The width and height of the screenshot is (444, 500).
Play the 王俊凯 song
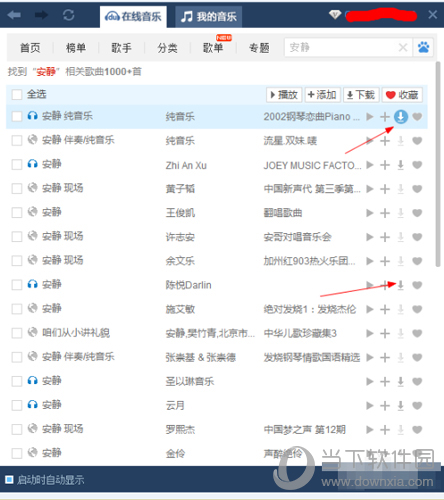[x=370, y=213]
